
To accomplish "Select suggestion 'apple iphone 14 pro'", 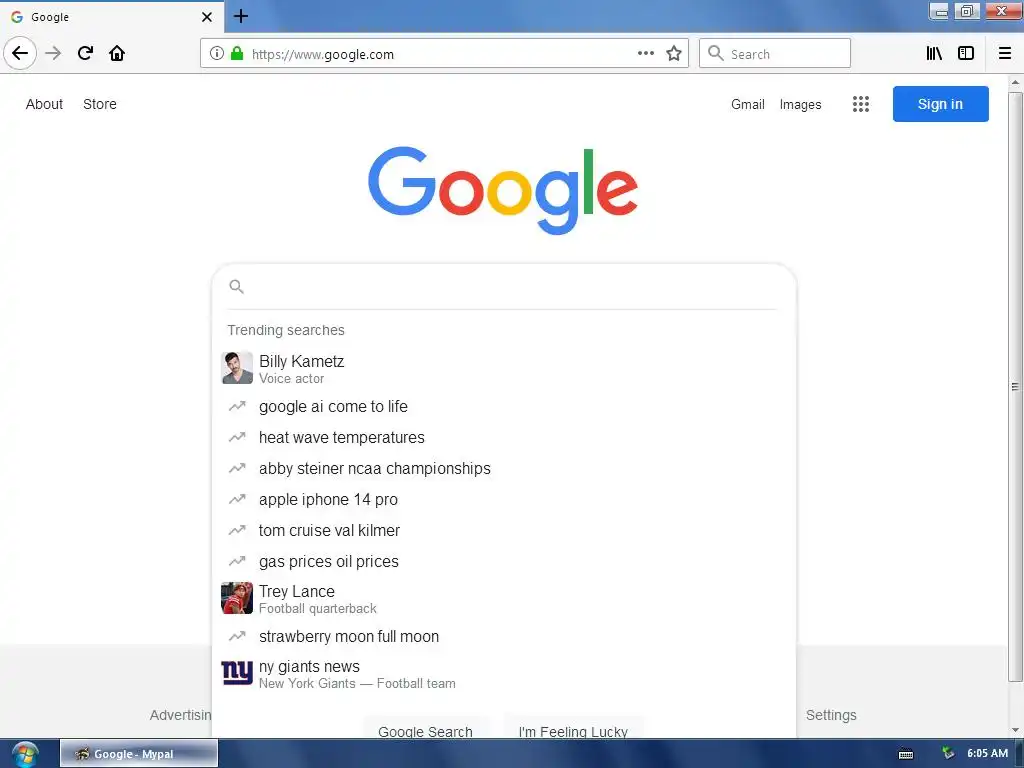I will [504, 500].
